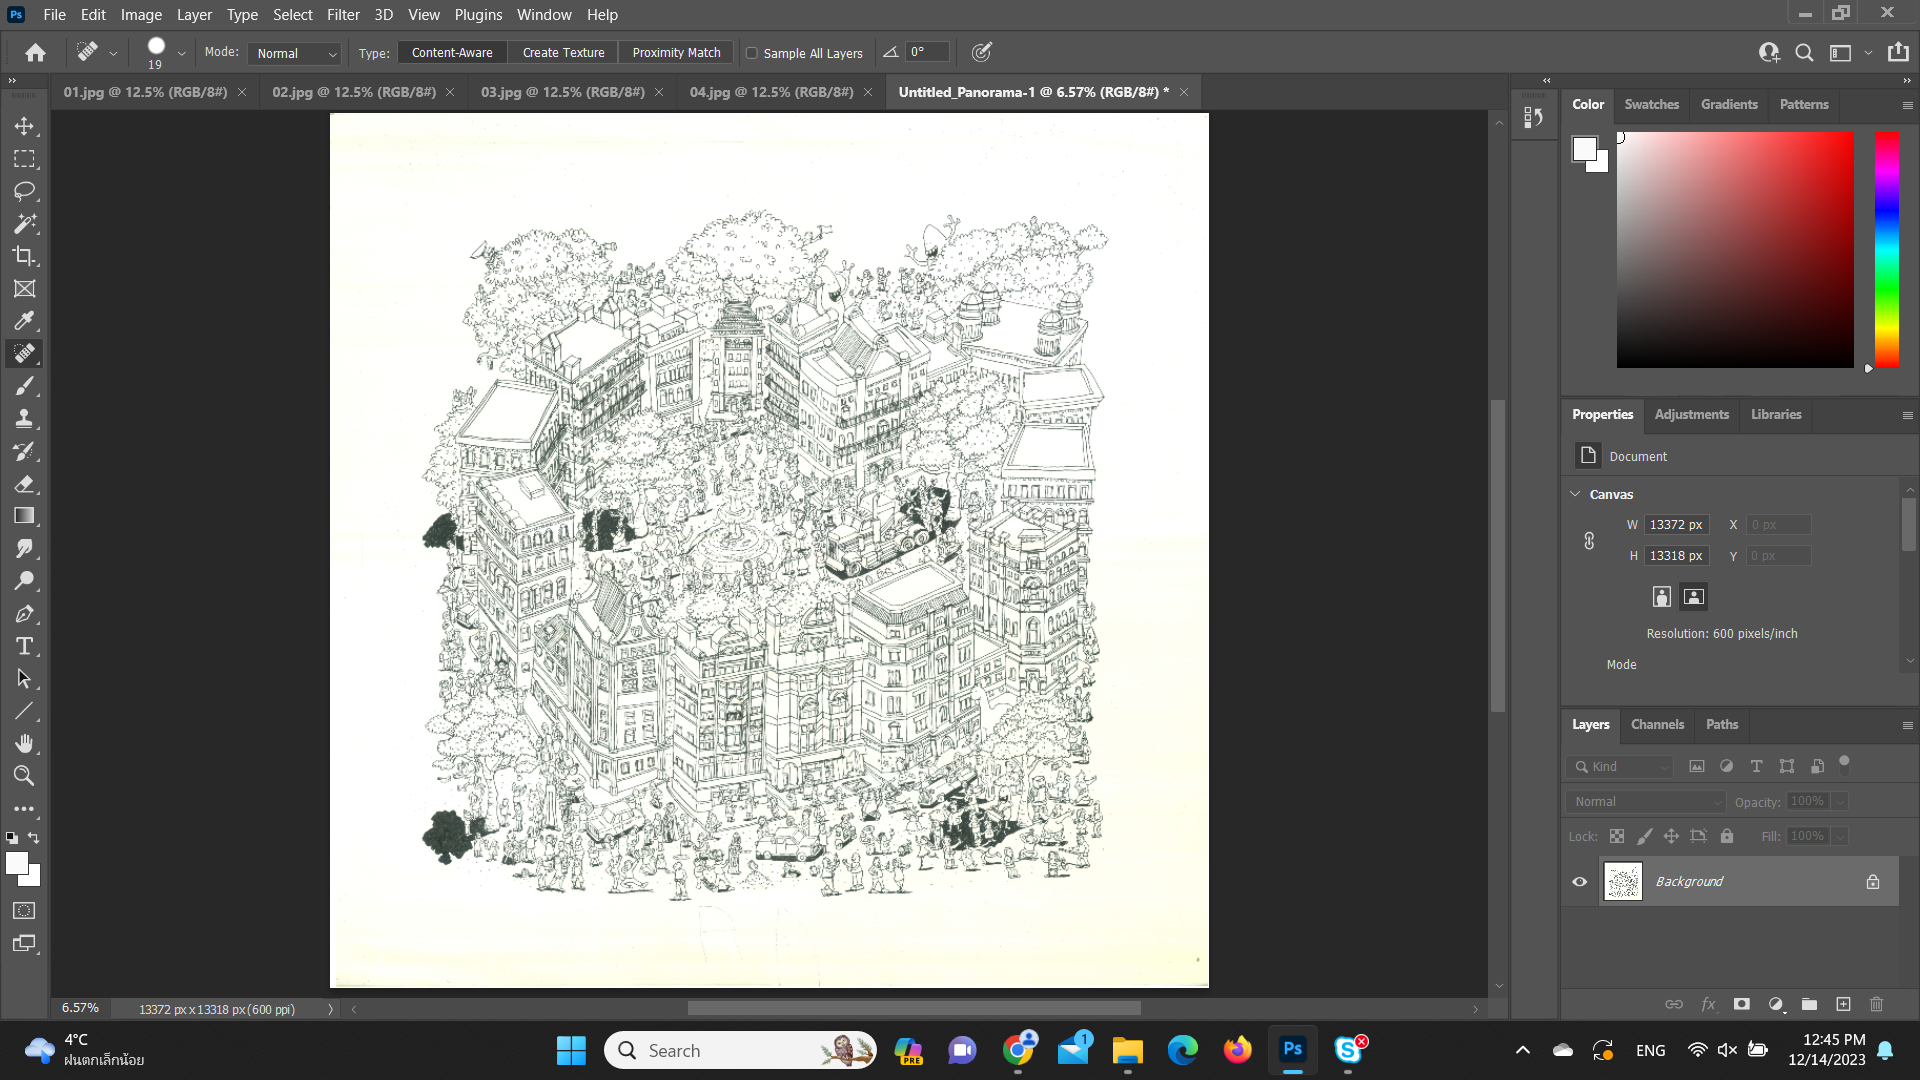Select the Magic Wand tool
This screenshot has width=1920, height=1080.
coord(24,223)
